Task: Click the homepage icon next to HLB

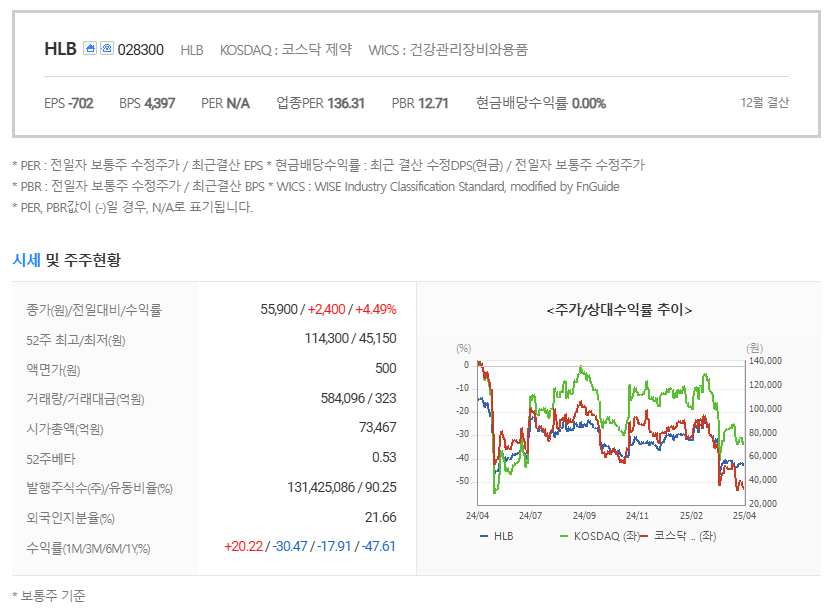Action: (x=90, y=48)
